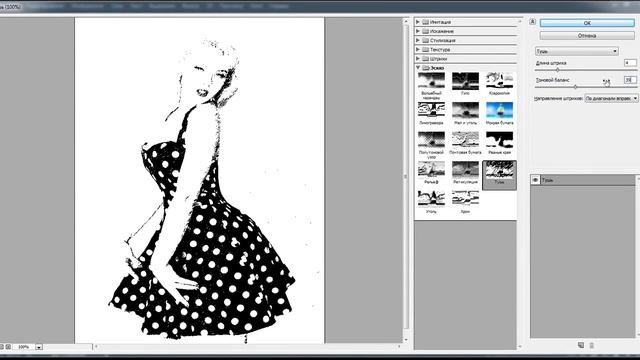The height and width of the screenshot is (360, 640).
Task: Open the Тушь filter selection dropdown
Action: (577, 51)
